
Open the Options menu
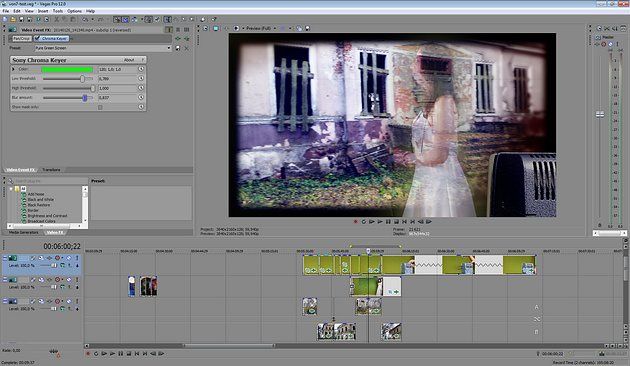(x=74, y=11)
